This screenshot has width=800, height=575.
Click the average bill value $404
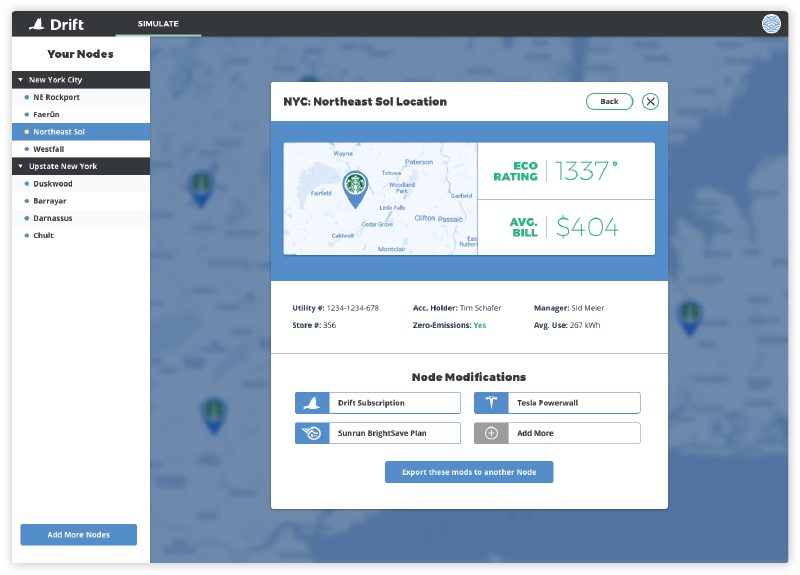[587, 227]
